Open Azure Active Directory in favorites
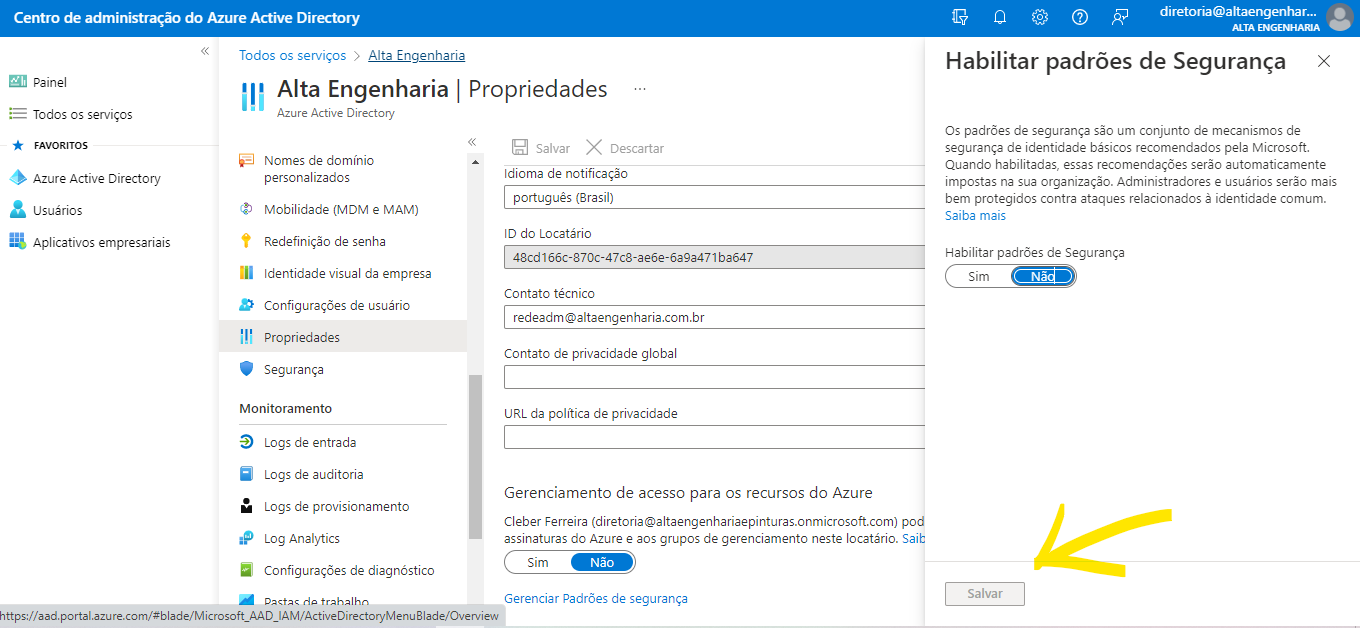Image resolution: width=1360 pixels, height=628 pixels. [x=96, y=178]
